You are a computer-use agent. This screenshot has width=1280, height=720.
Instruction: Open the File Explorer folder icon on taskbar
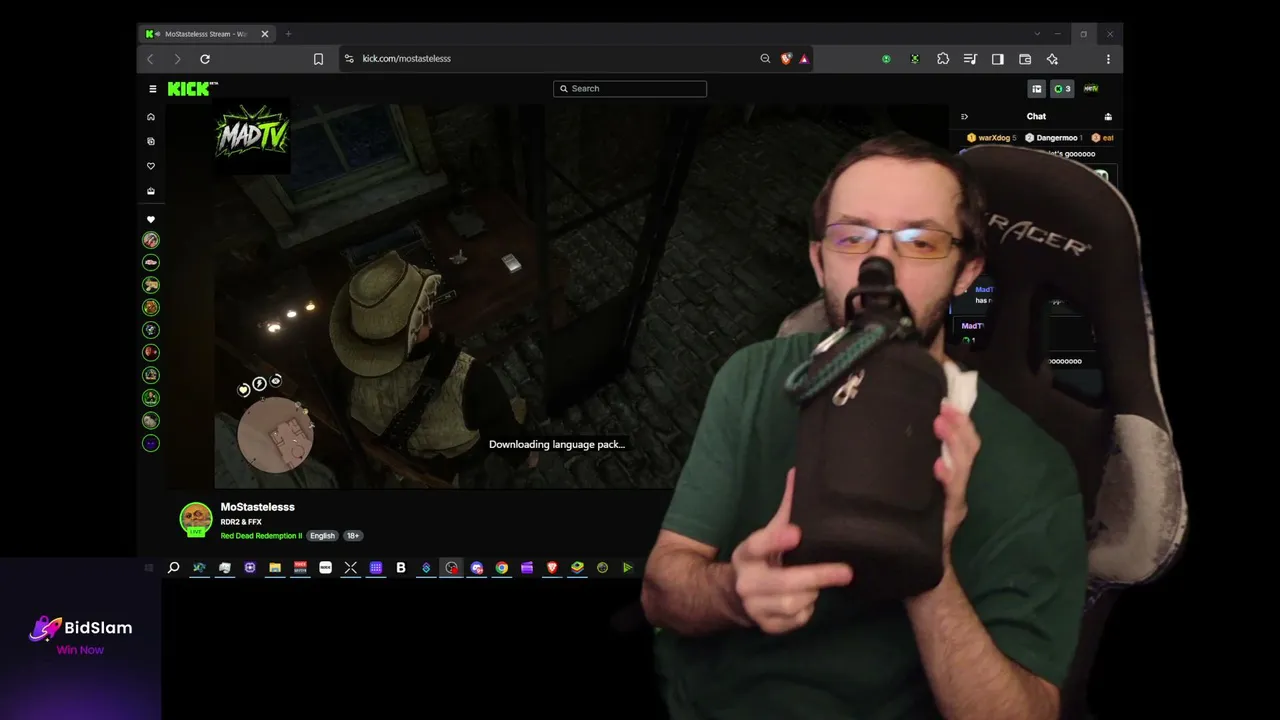pyautogui.click(x=275, y=568)
